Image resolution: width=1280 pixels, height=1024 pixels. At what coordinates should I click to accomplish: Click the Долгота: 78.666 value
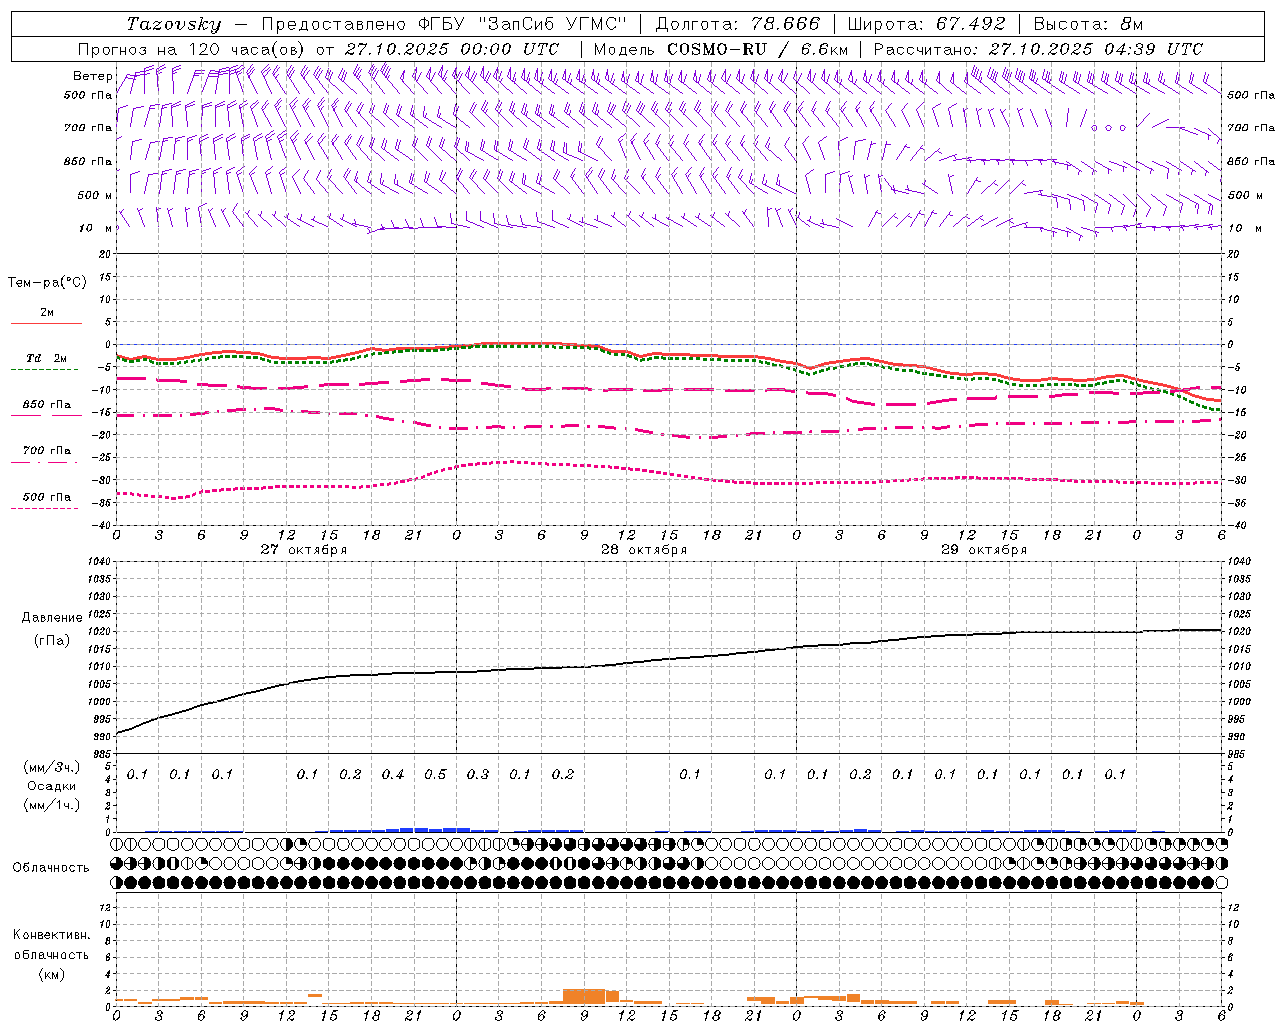pos(737,24)
